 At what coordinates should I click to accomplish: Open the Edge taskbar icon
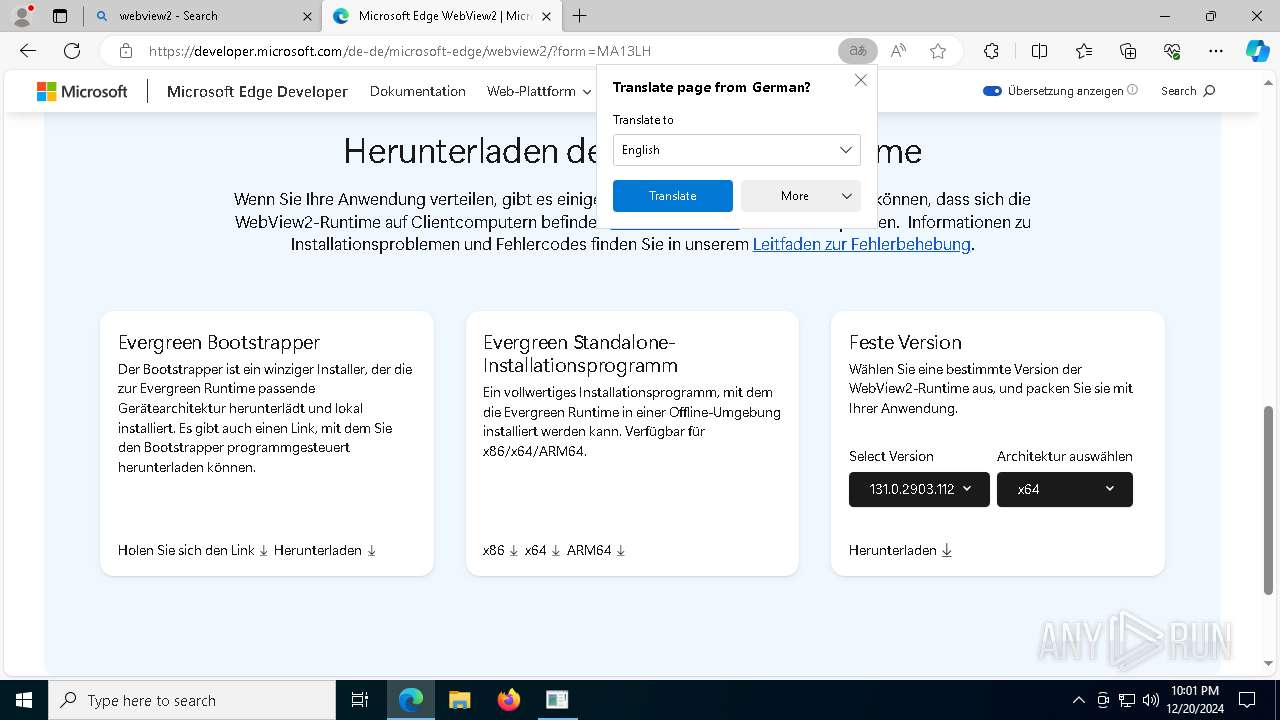pos(411,700)
